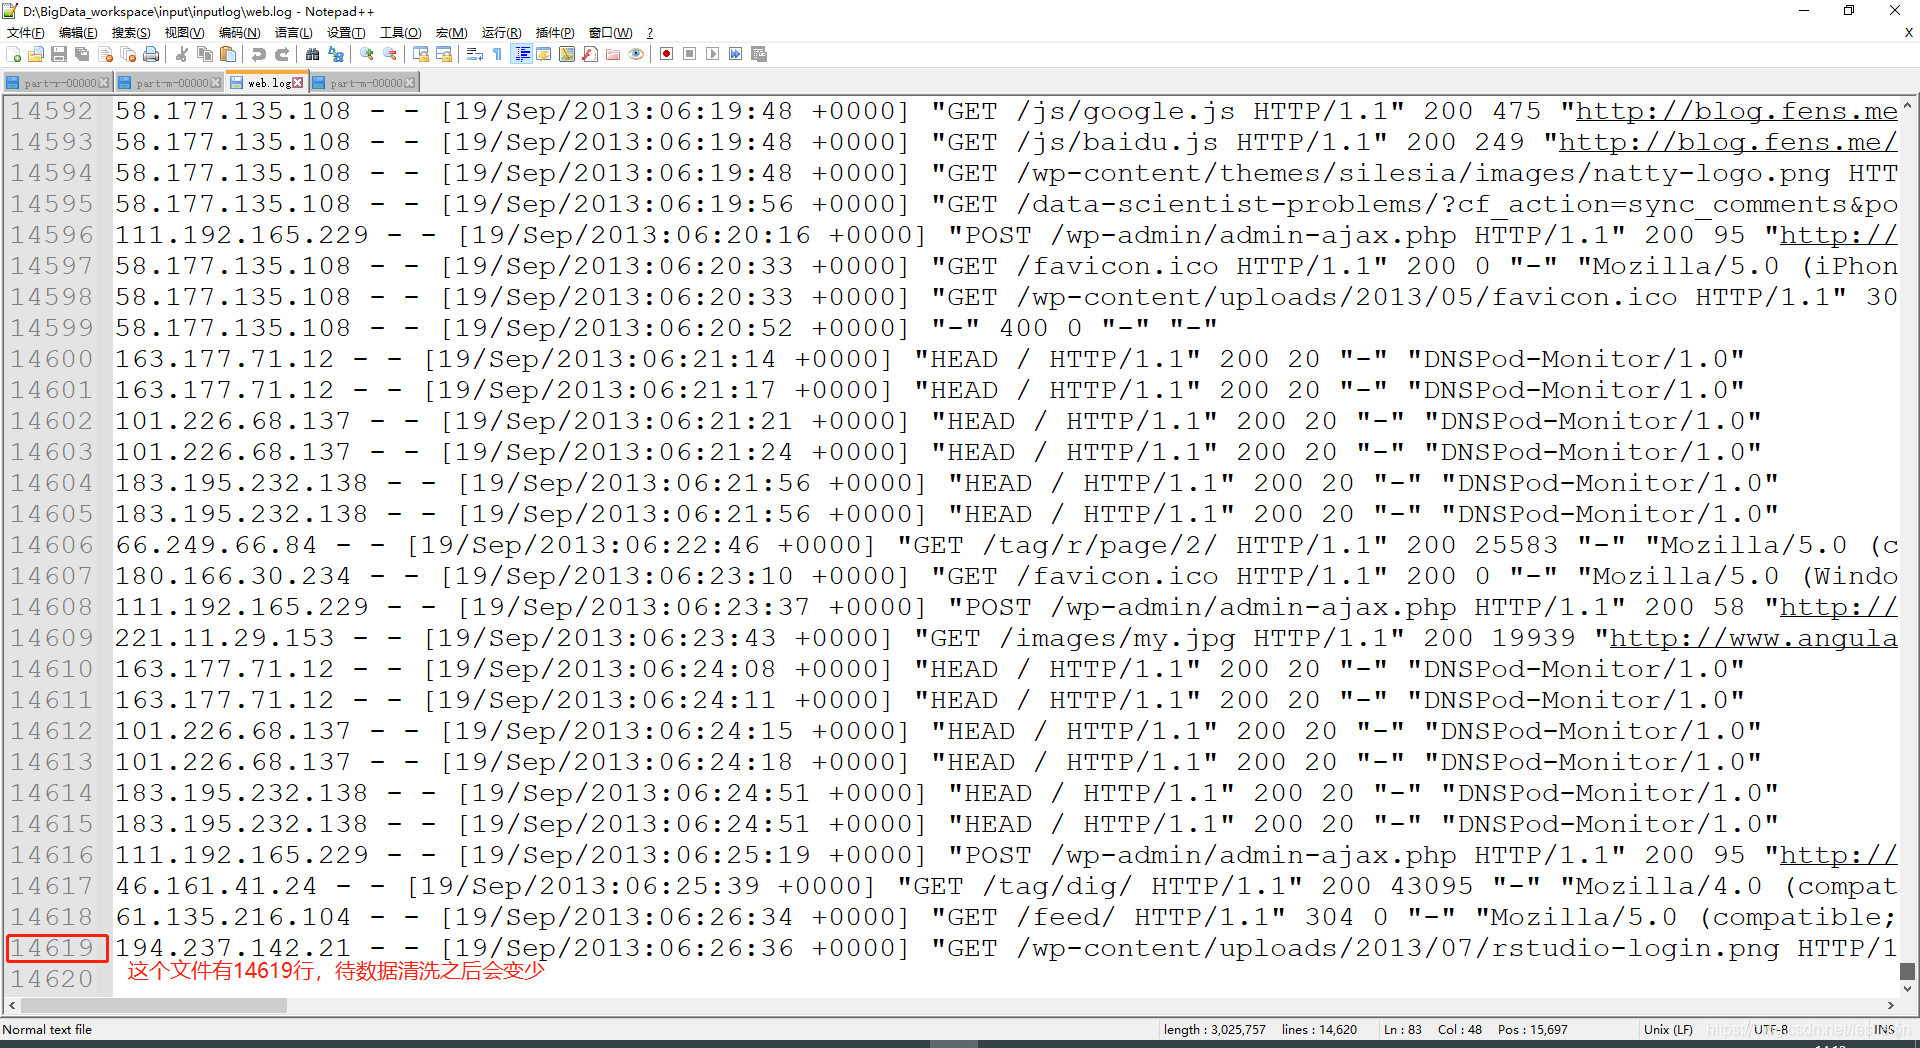The width and height of the screenshot is (1920, 1048).
Task: Close the part-r-00000 tab with its X
Action: tap(104, 83)
